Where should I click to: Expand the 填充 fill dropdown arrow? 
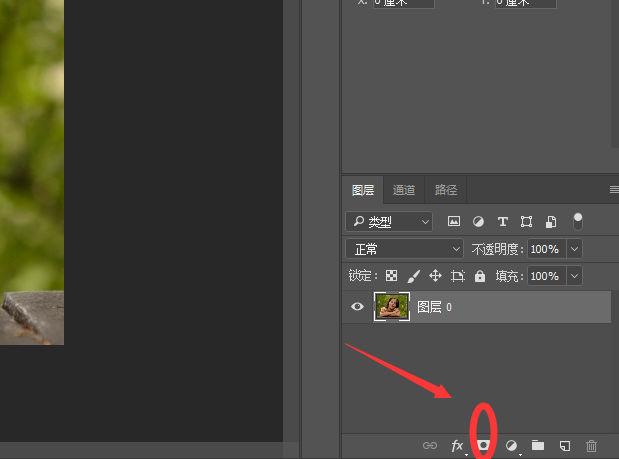pyautogui.click(x=575, y=276)
